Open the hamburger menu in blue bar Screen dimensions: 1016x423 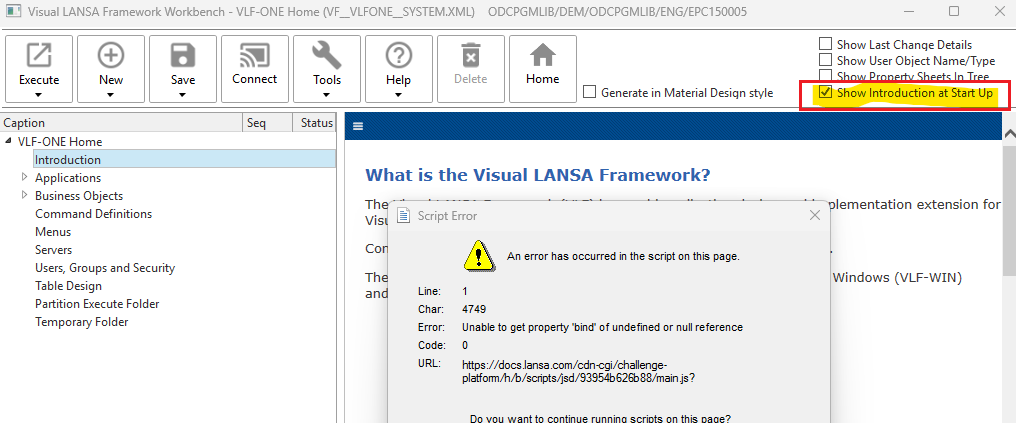tap(358, 127)
